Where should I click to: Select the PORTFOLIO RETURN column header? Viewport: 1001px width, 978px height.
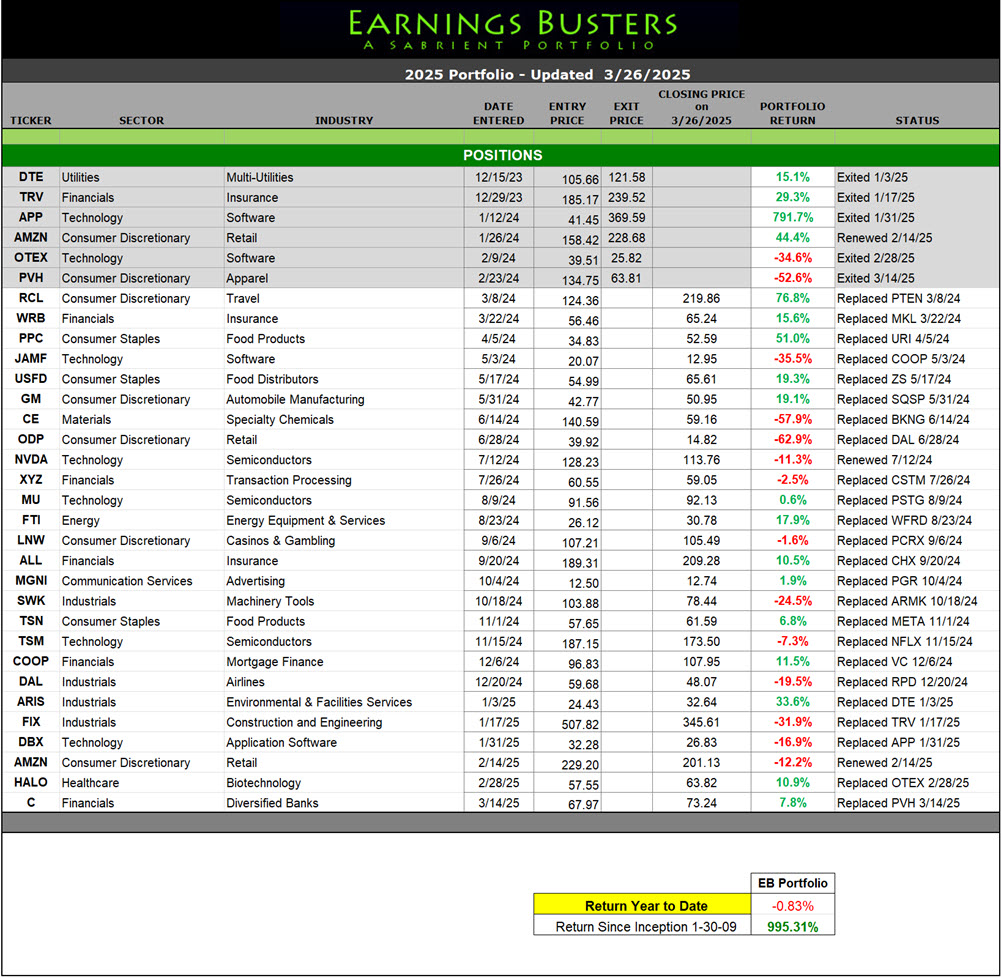792,113
